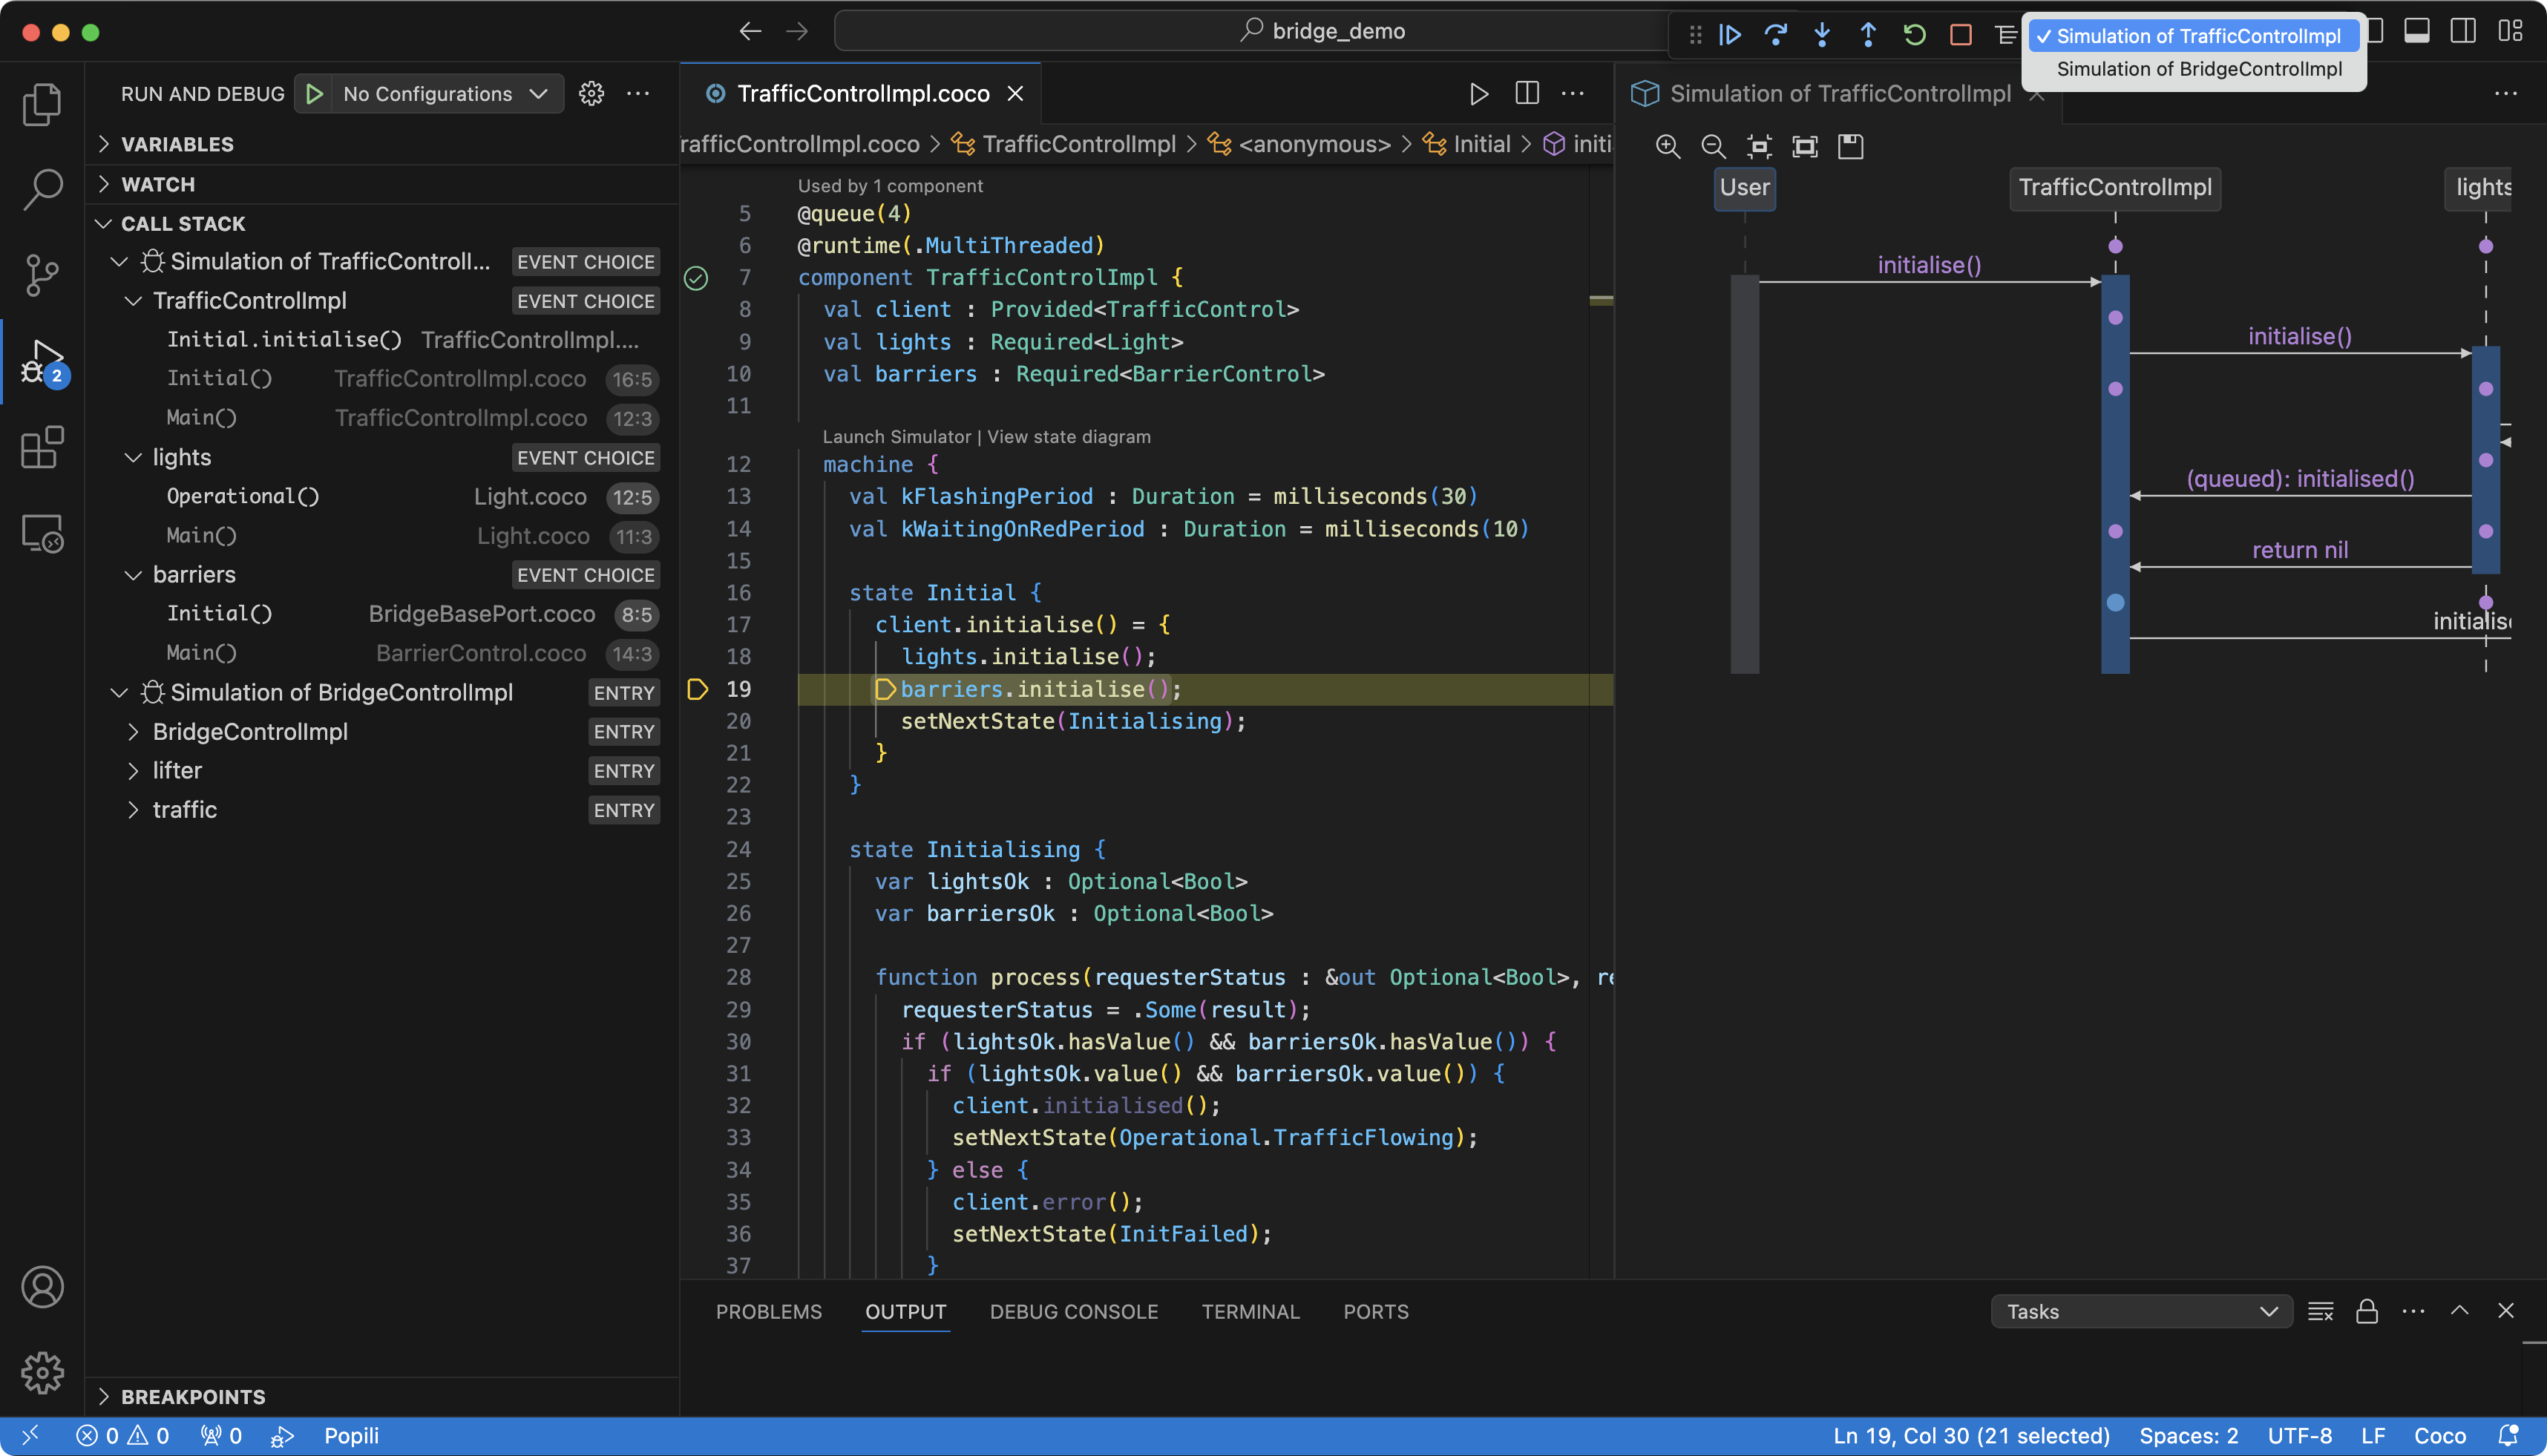Open the Source Control view
This screenshot has height=1456, width=2547.
click(x=42, y=274)
